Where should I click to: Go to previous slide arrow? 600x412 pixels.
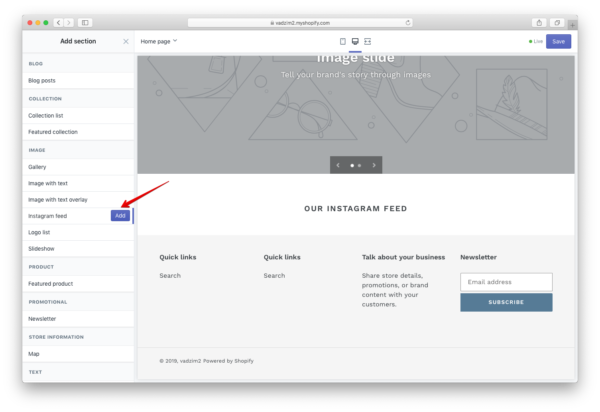point(338,165)
